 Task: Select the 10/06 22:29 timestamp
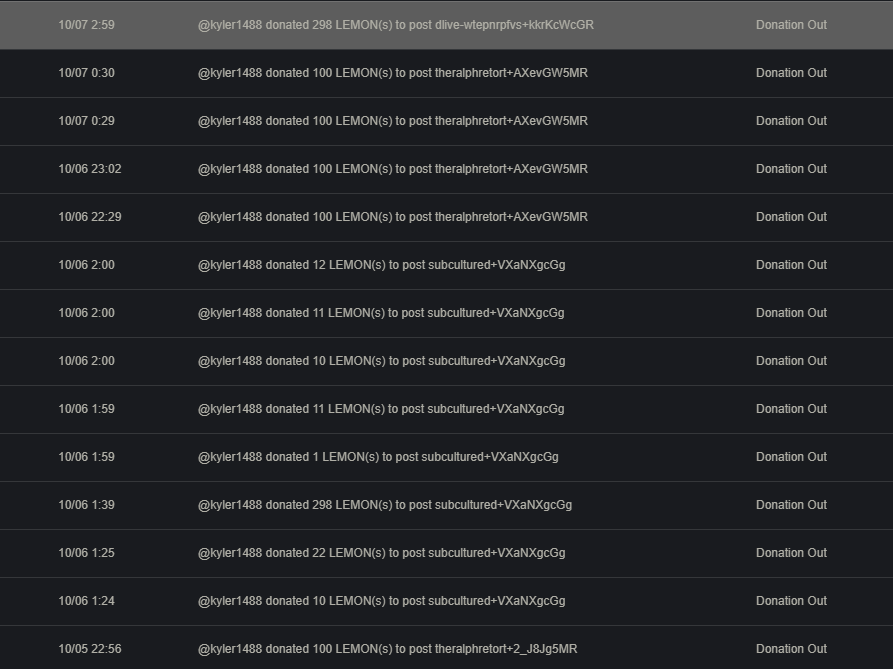[x=89, y=217]
